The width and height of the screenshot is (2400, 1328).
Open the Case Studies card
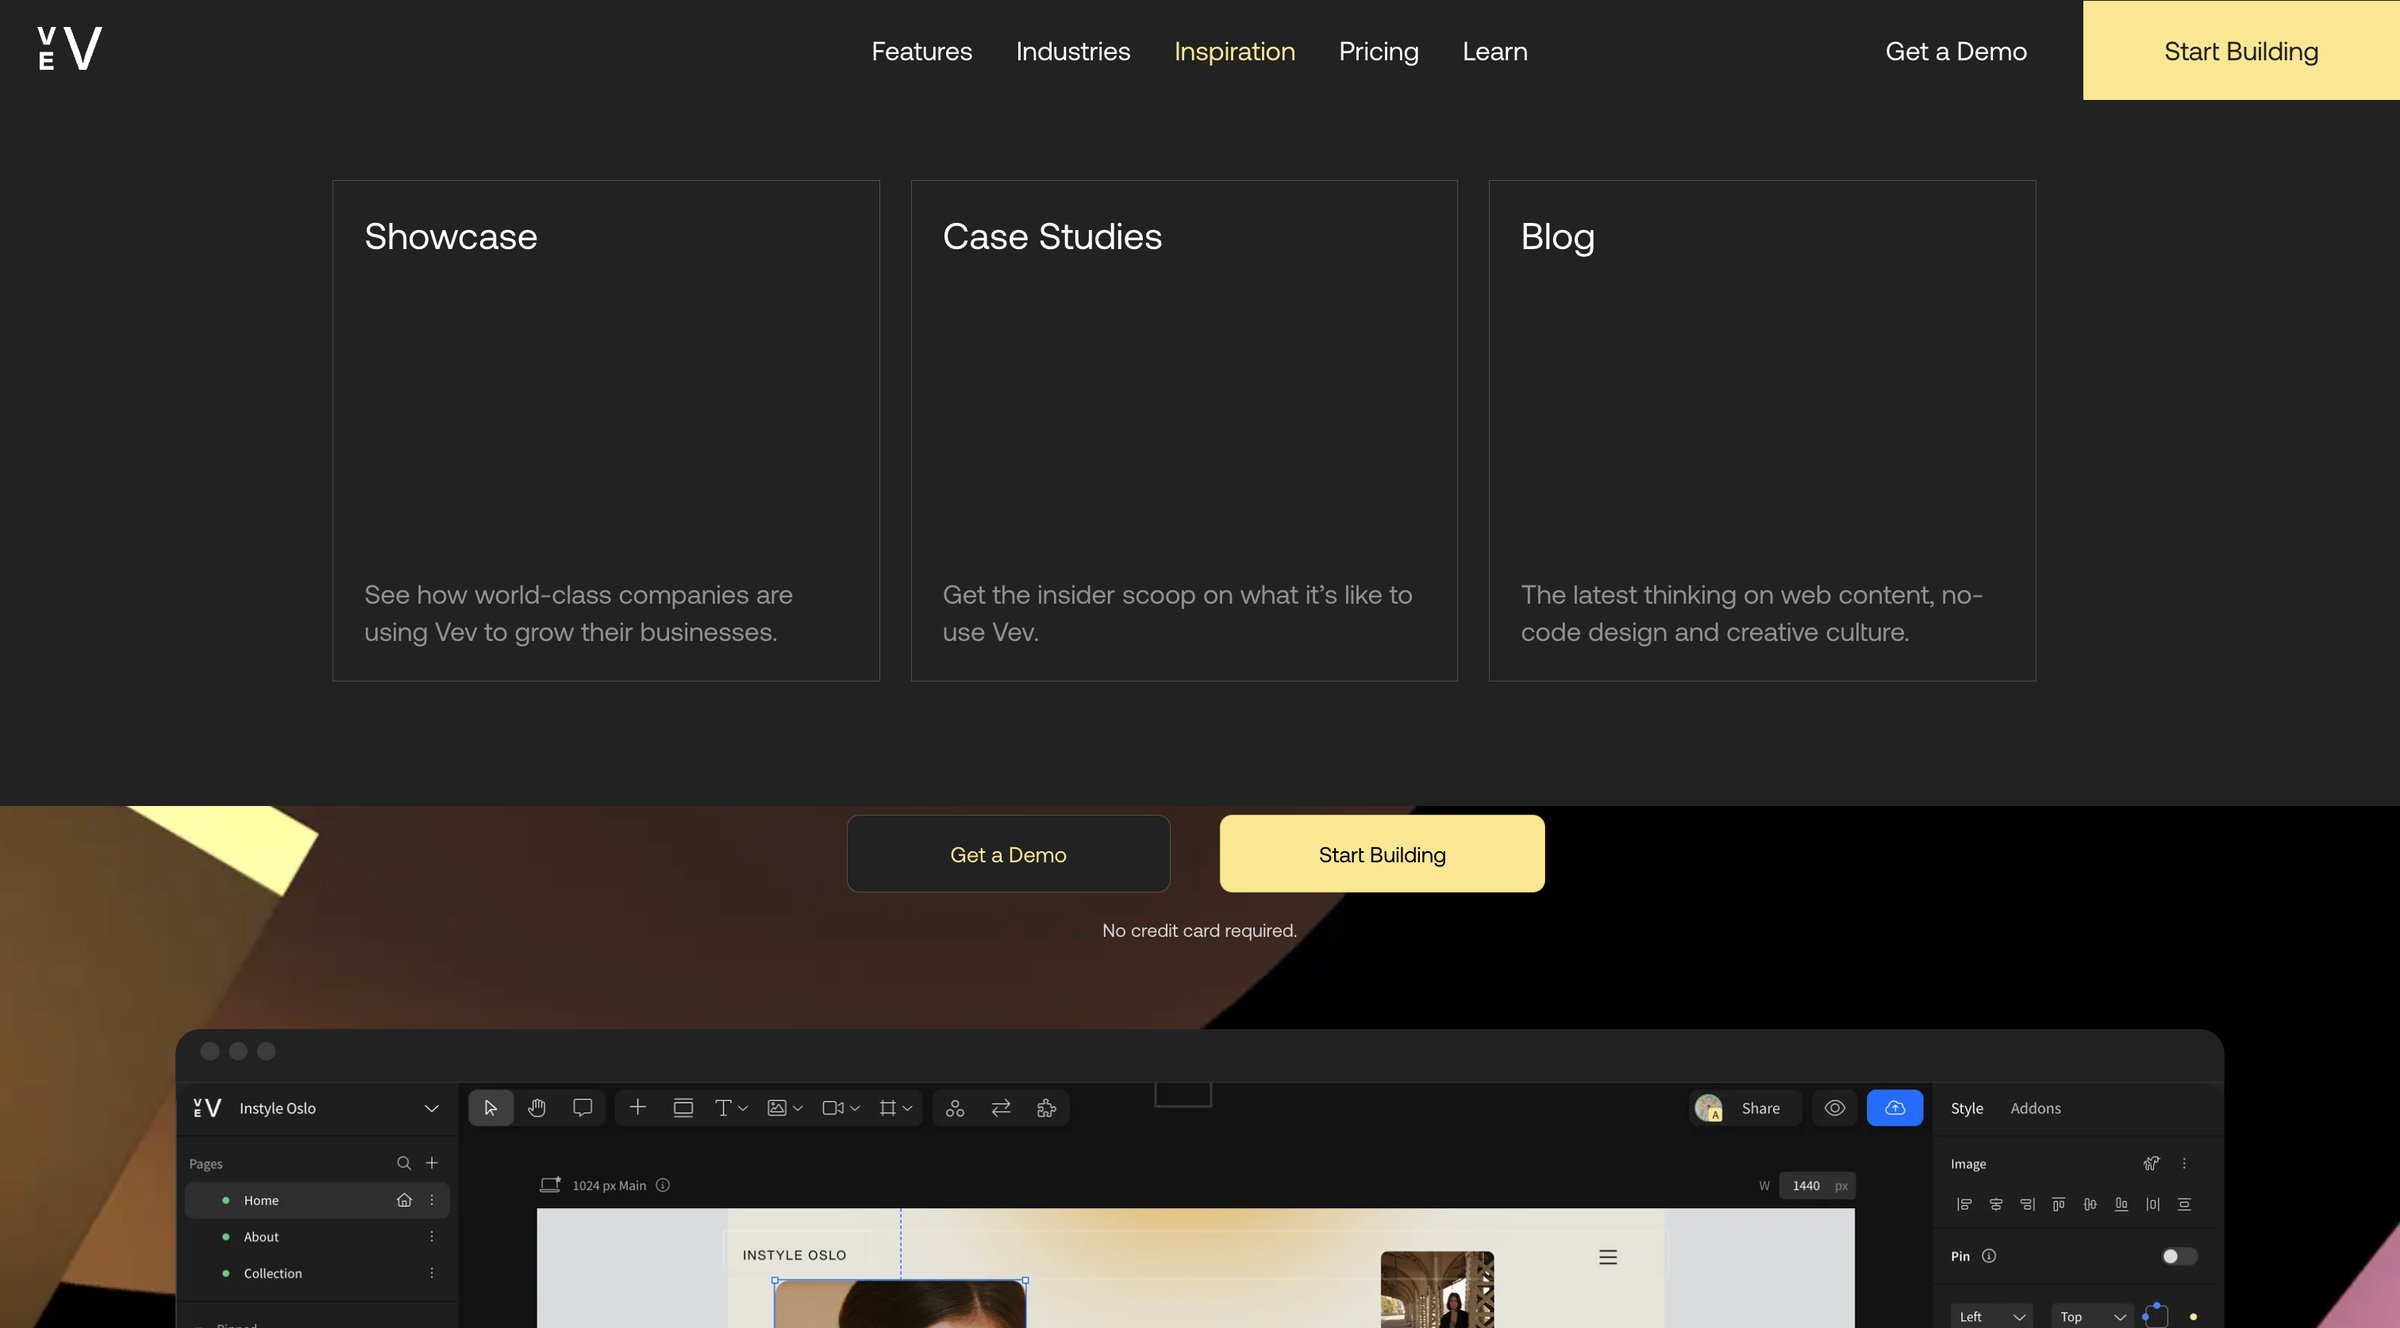point(1184,431)
